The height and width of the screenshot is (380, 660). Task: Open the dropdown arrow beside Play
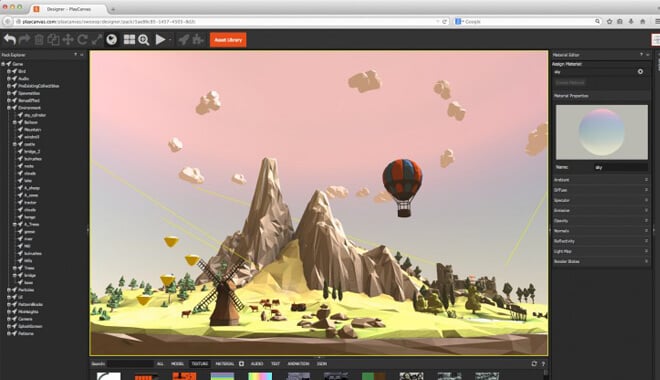pyautogui.click(x=170, y=40)
